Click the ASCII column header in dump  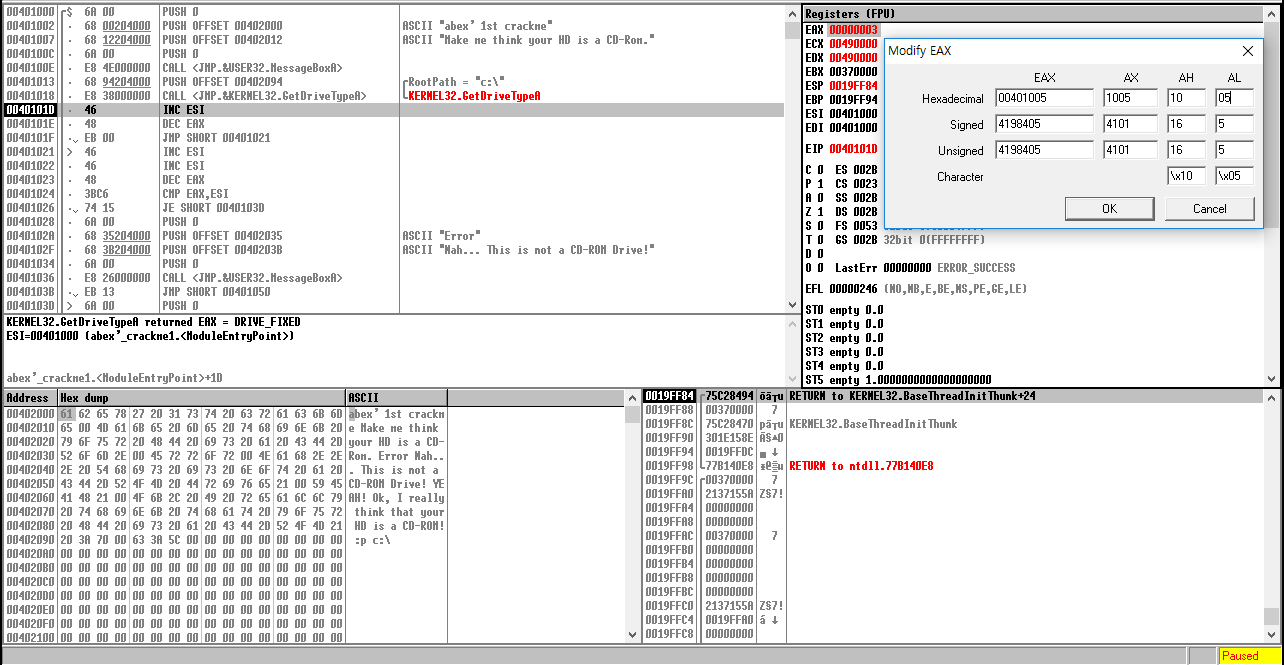click(x=397, y=398)
